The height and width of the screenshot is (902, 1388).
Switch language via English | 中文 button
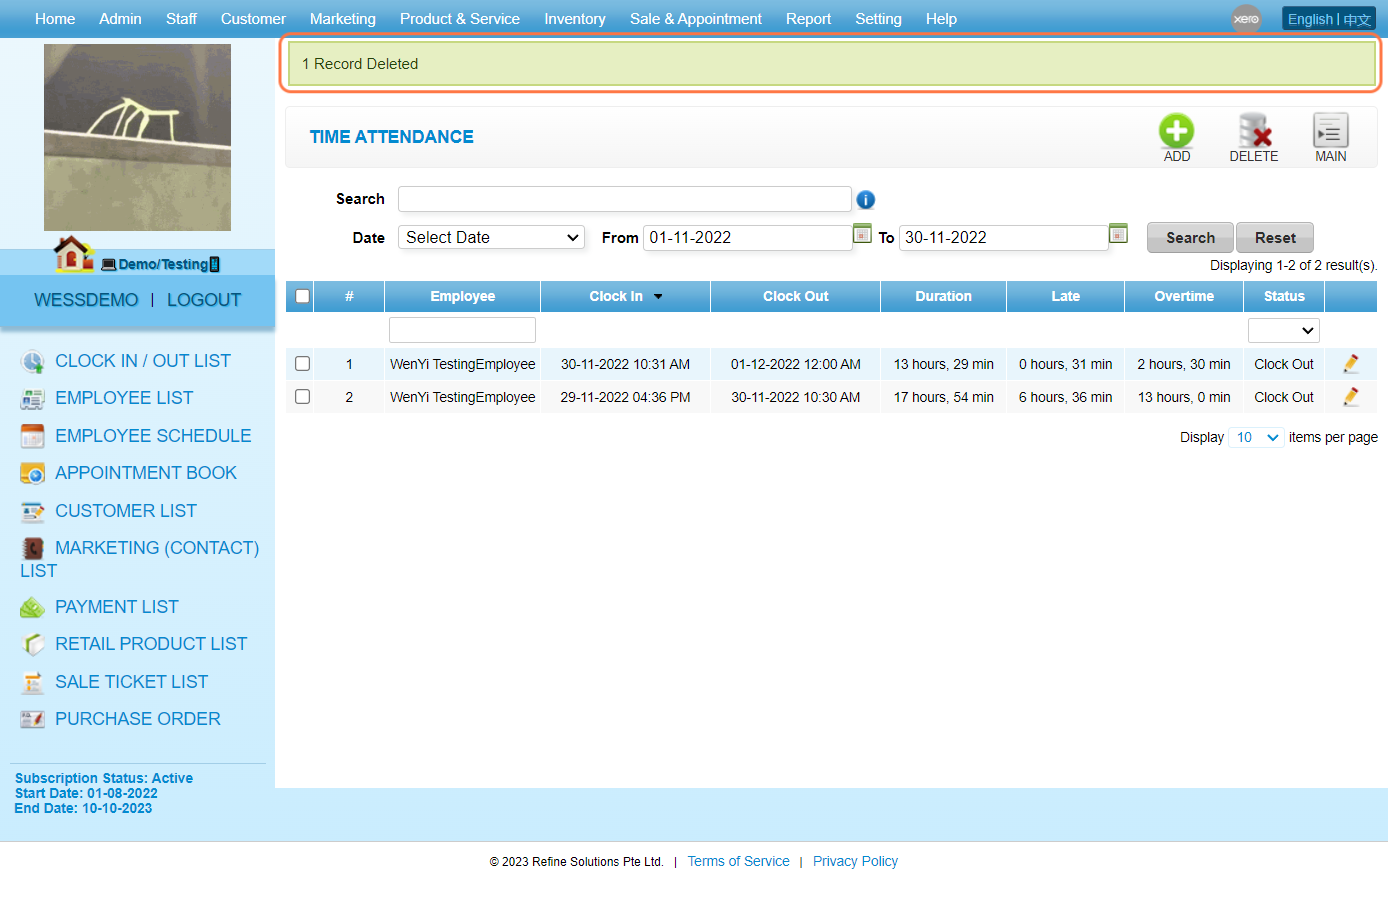point(1329,19)
